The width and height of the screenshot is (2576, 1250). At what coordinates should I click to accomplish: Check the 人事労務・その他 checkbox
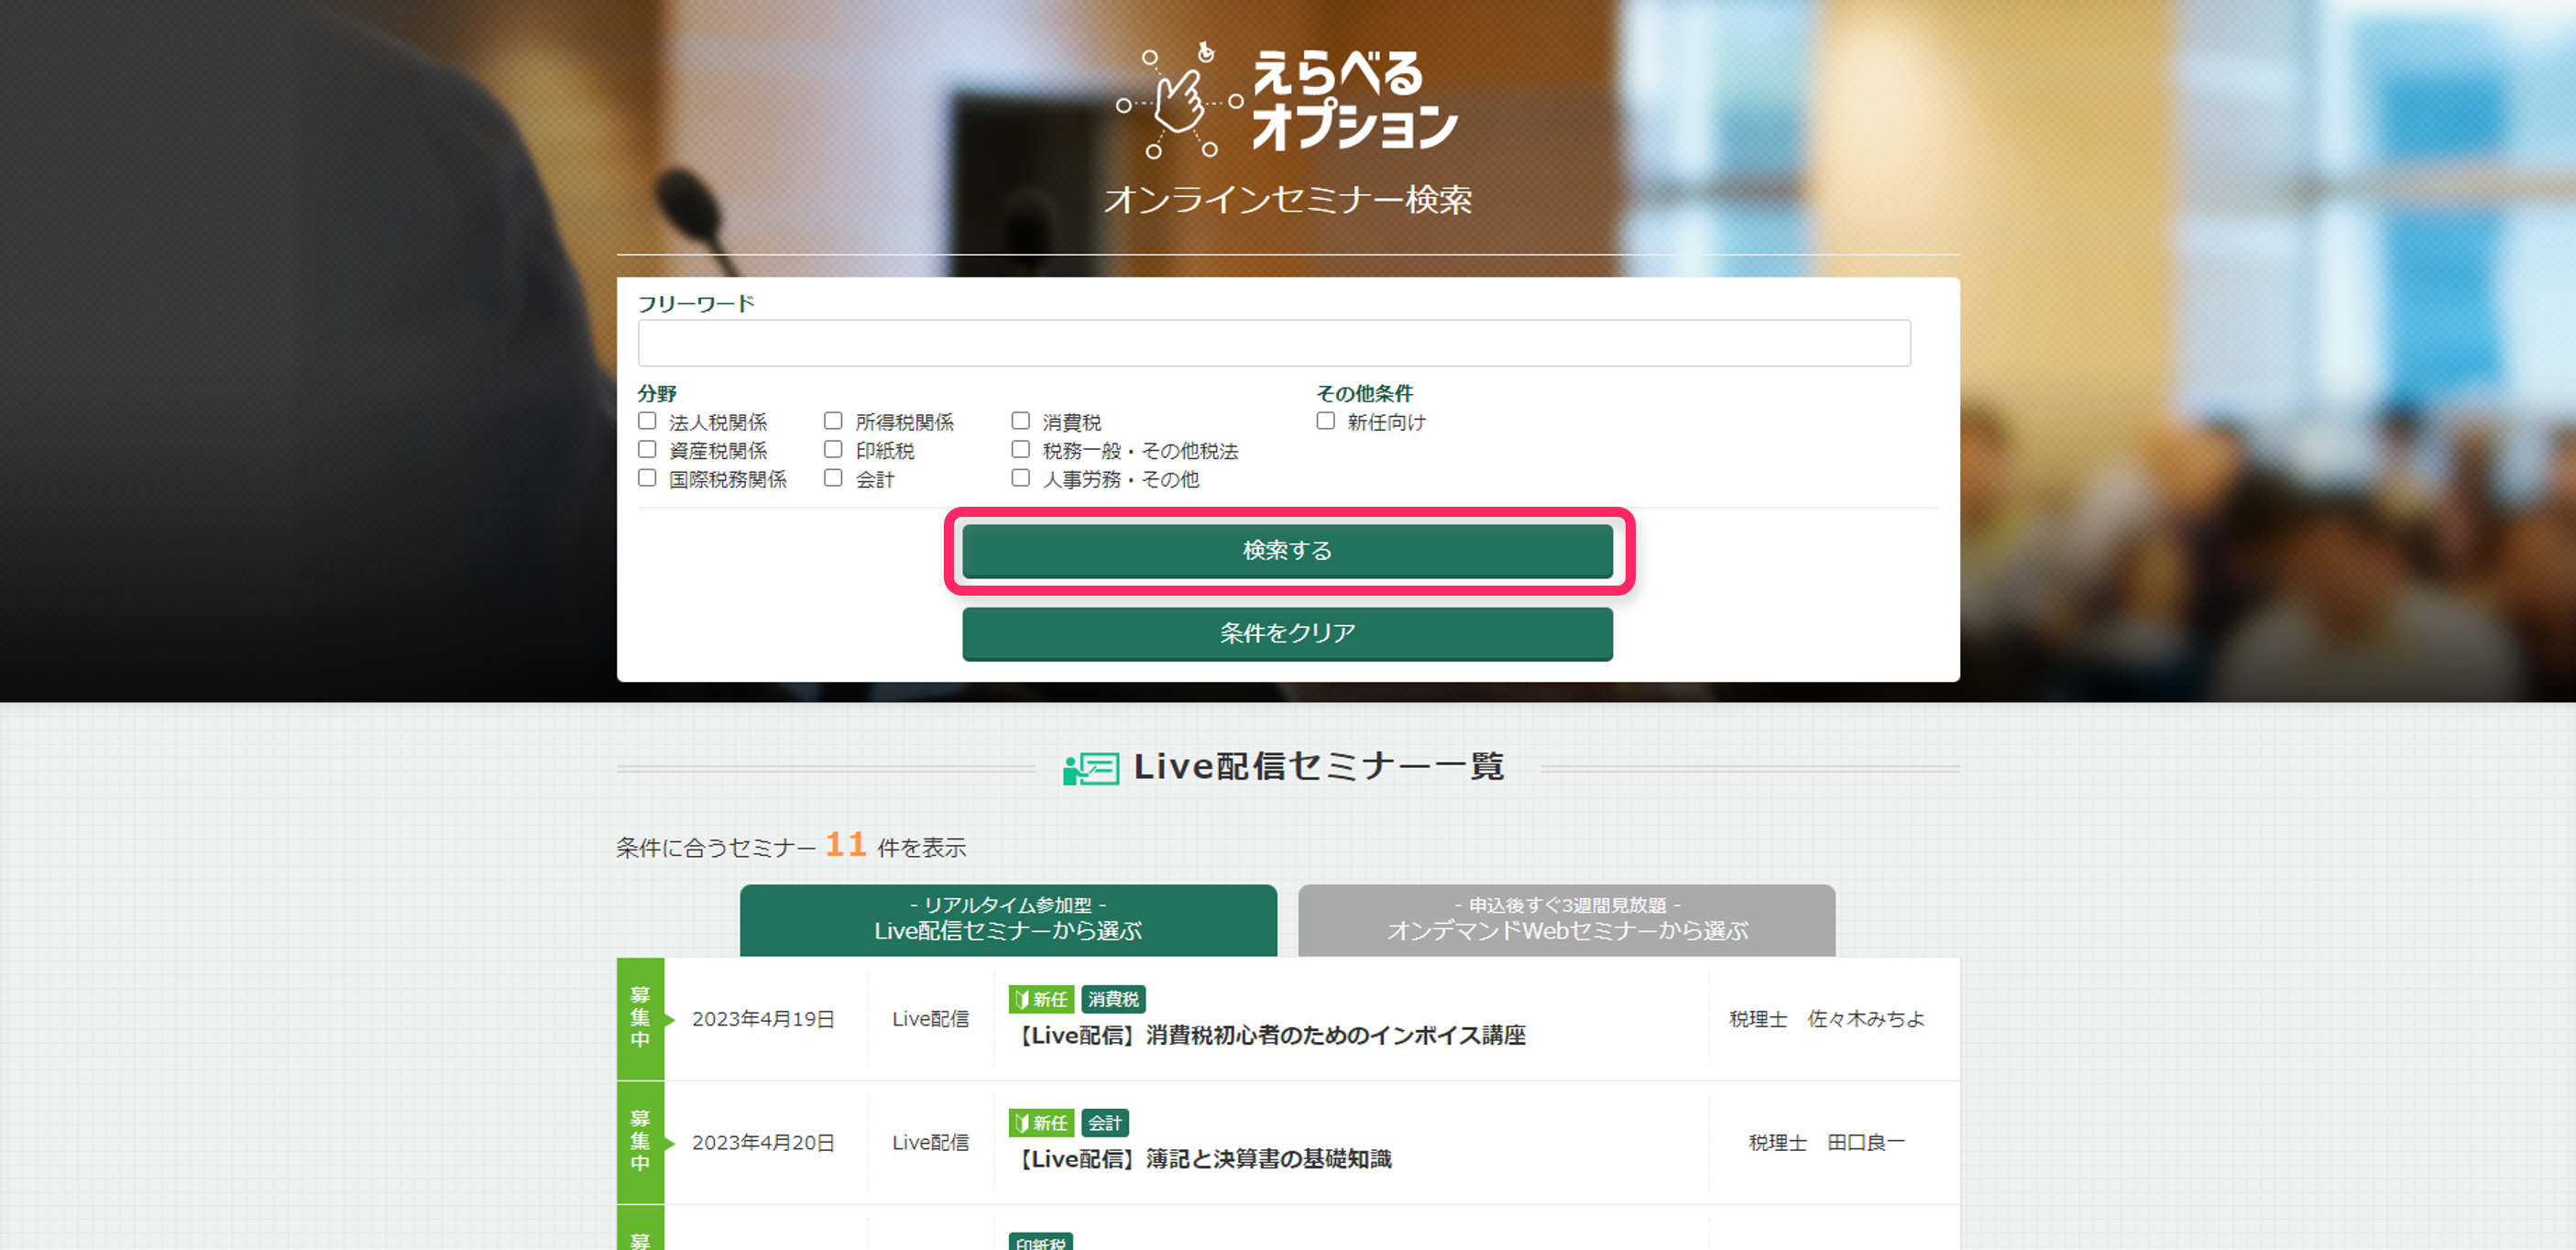pyautogui.click(x=1020, y=478)
